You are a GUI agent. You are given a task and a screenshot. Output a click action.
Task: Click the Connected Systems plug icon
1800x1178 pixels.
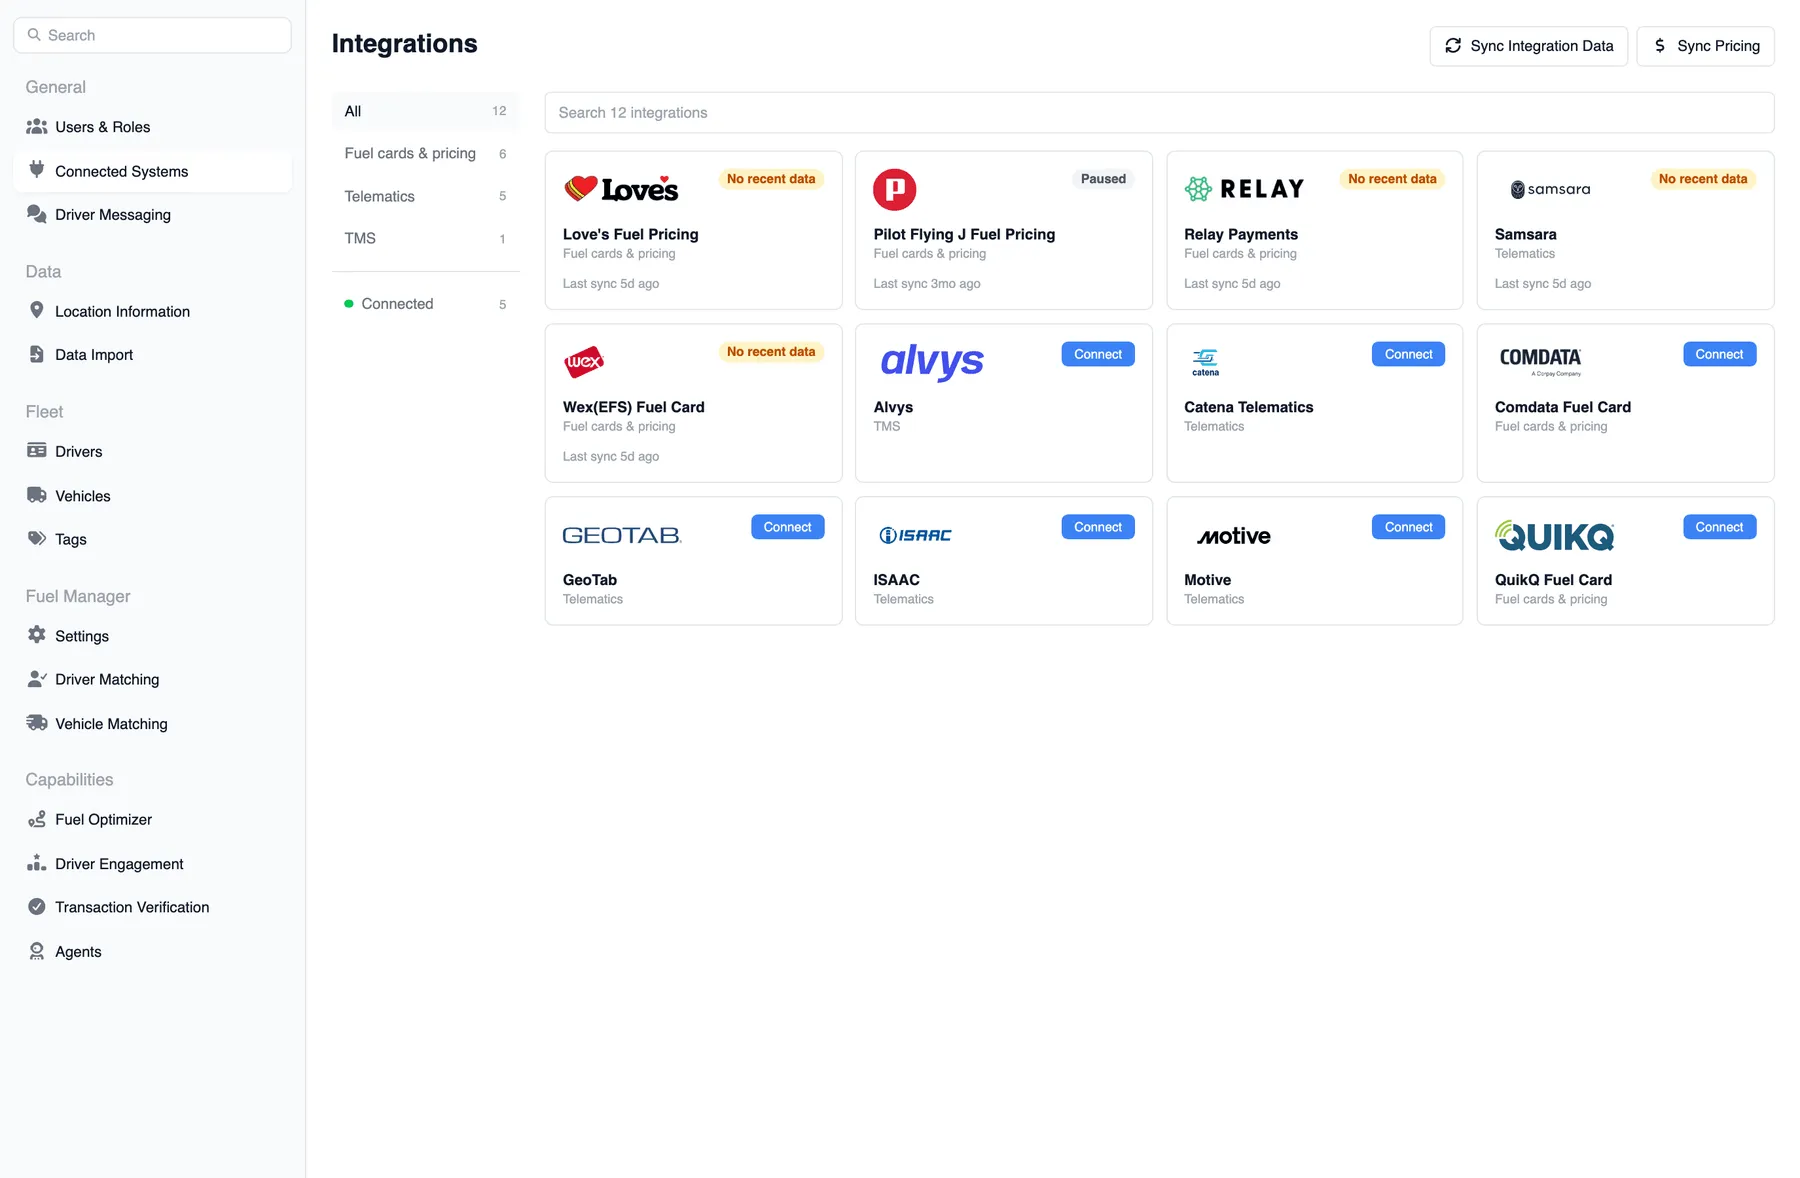[x=37, y=170]
